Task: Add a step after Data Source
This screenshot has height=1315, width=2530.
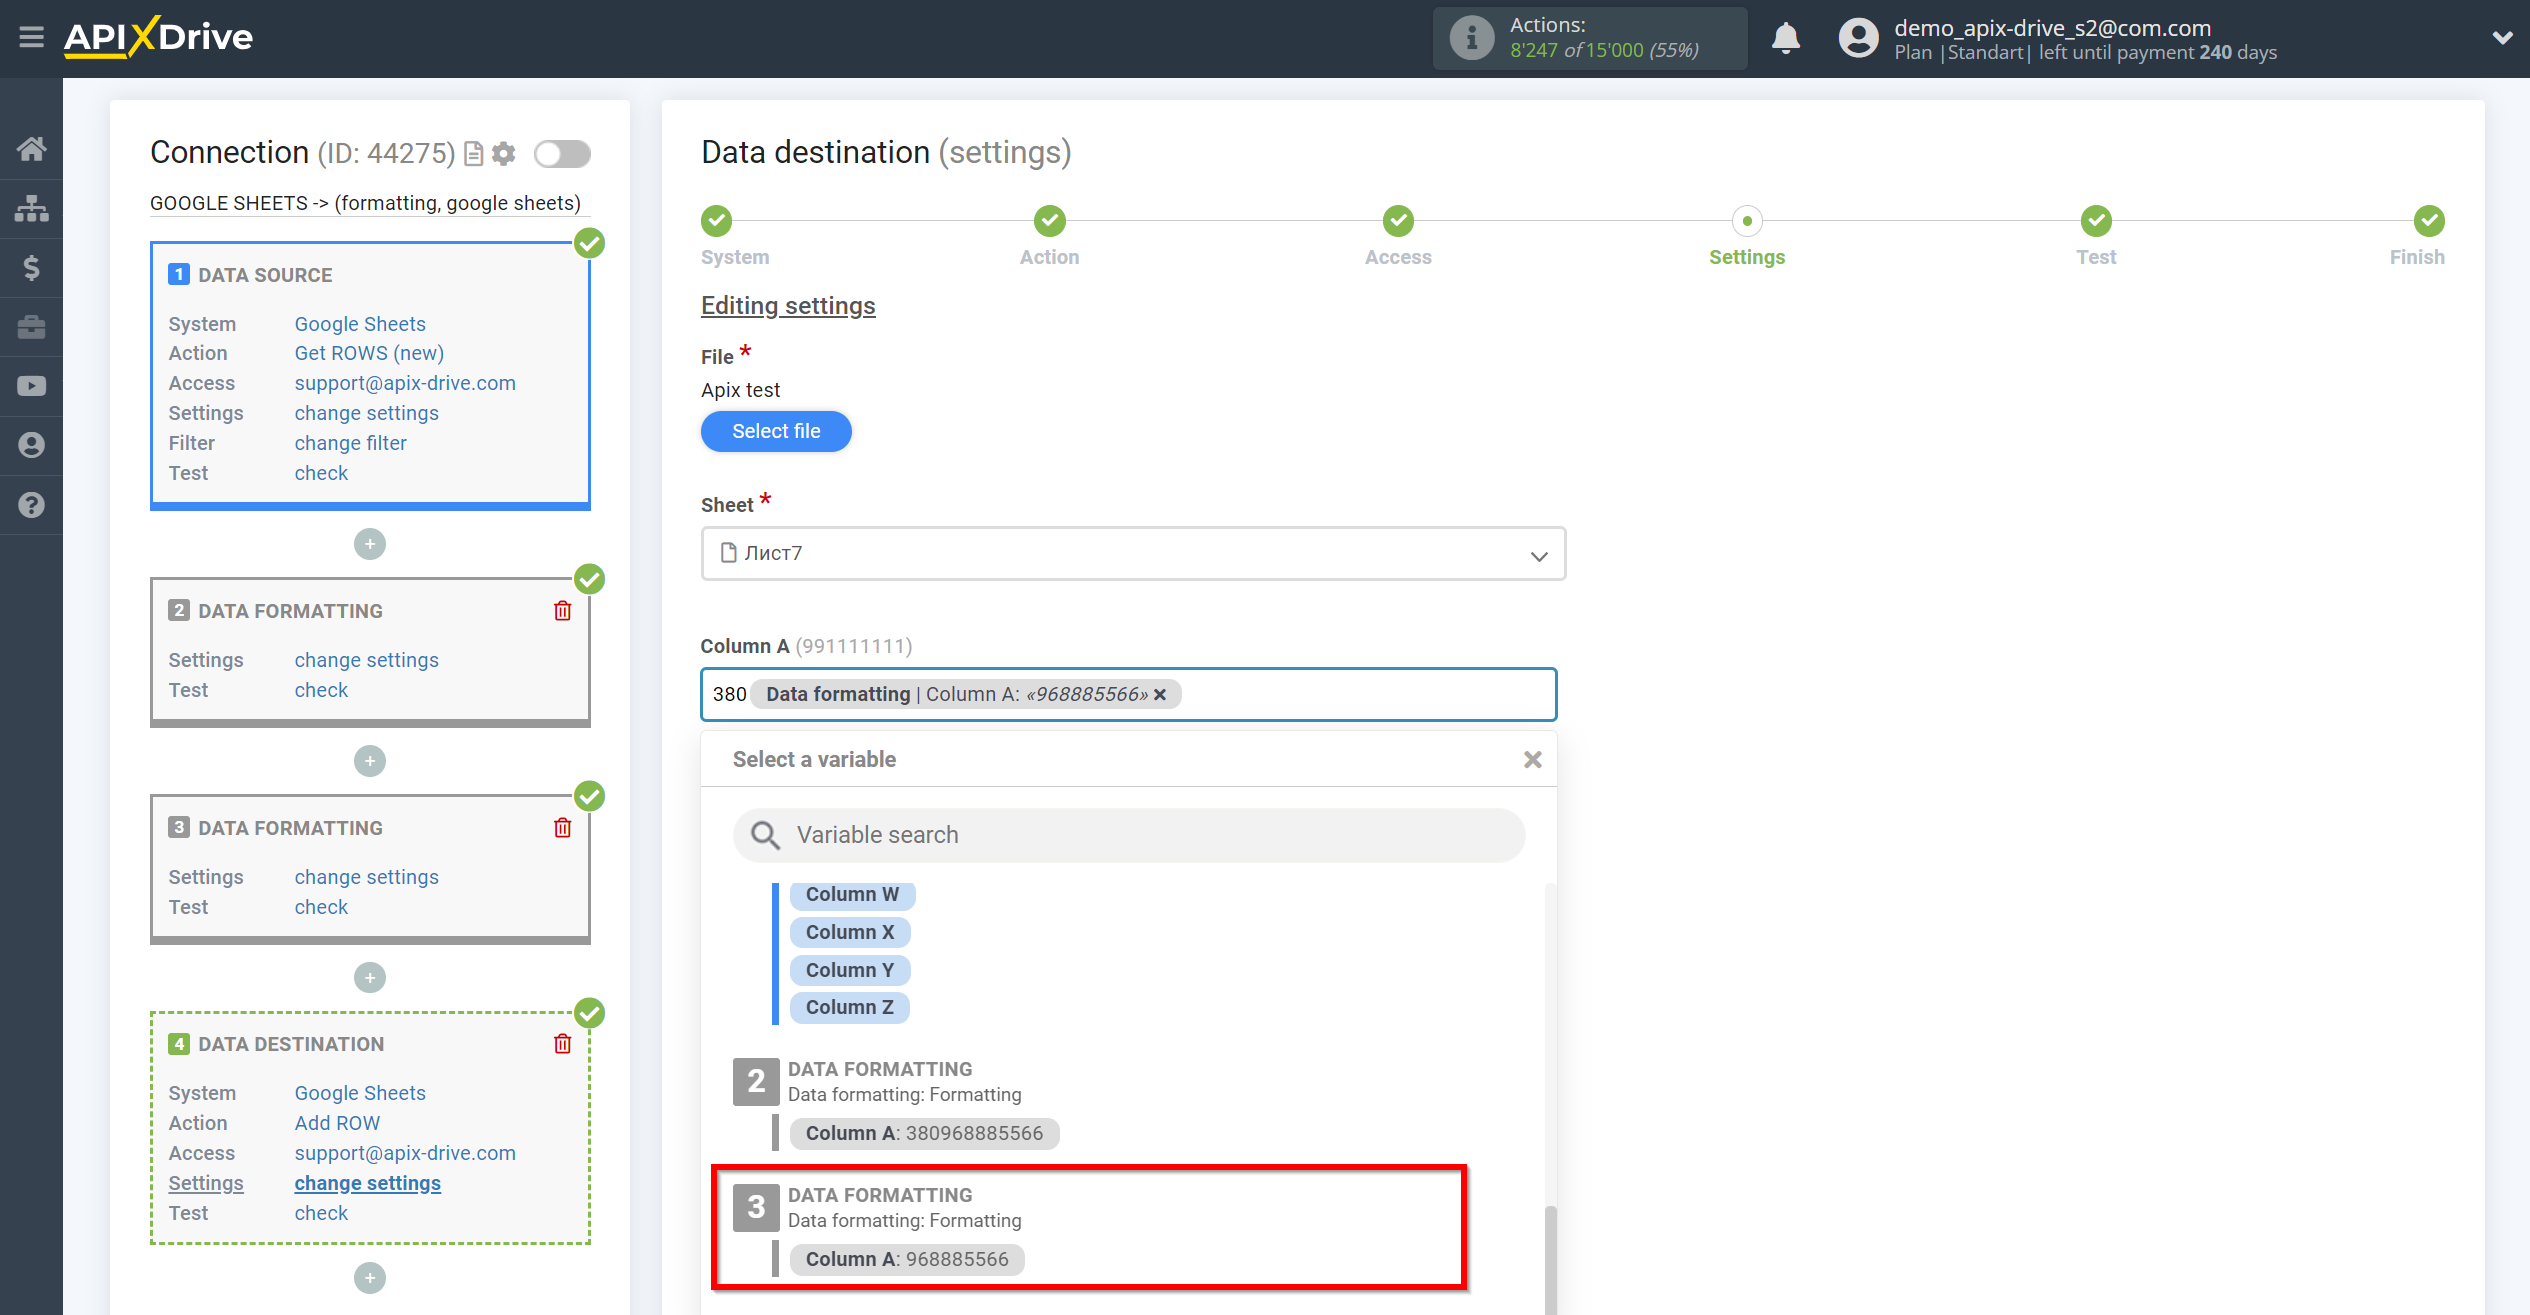Action: [x=370, y=544]
